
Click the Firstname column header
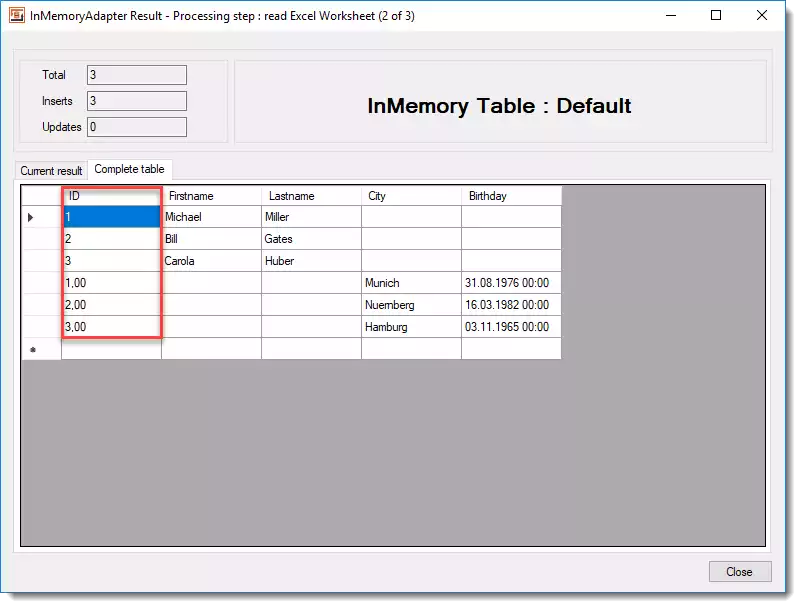(211, 196)
